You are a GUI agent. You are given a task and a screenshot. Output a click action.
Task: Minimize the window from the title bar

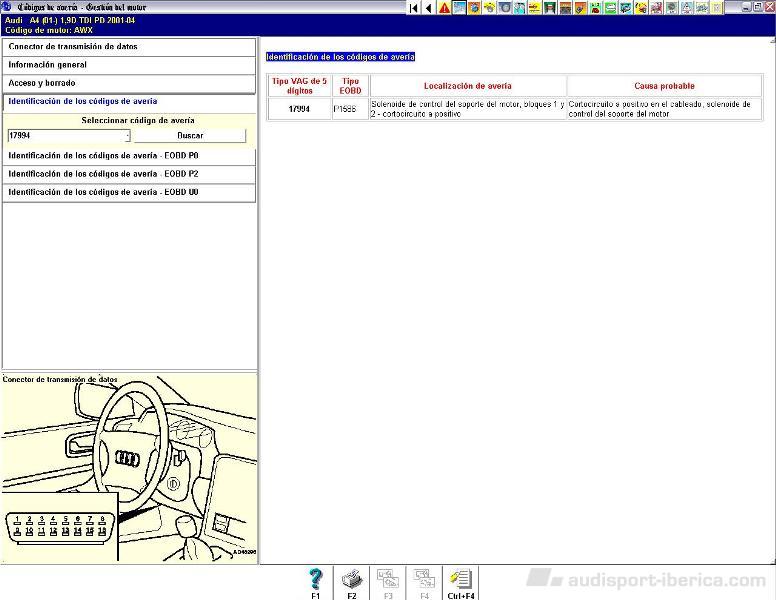(746, 7)
